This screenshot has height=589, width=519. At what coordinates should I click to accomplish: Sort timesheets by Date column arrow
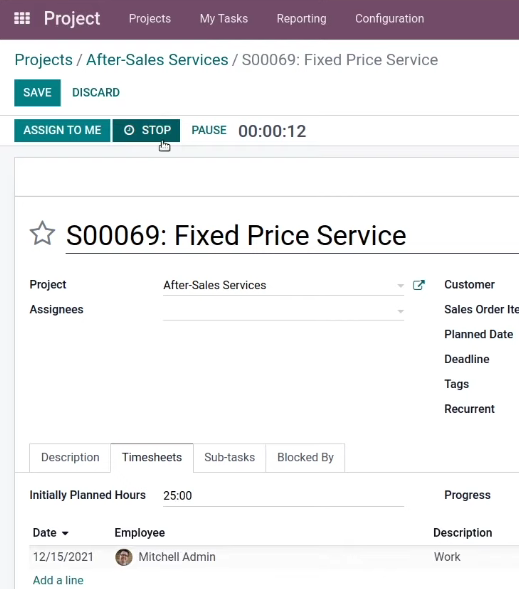tap(65, 533)
